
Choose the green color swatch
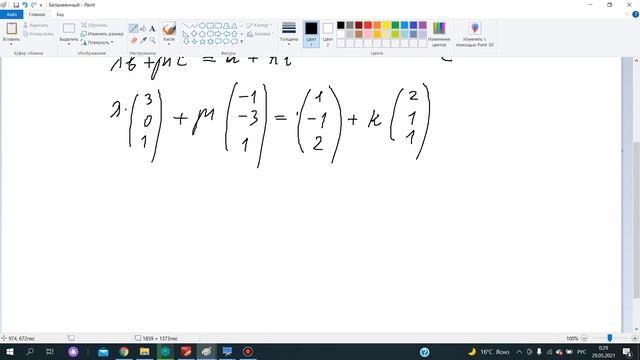click(395, 25)
